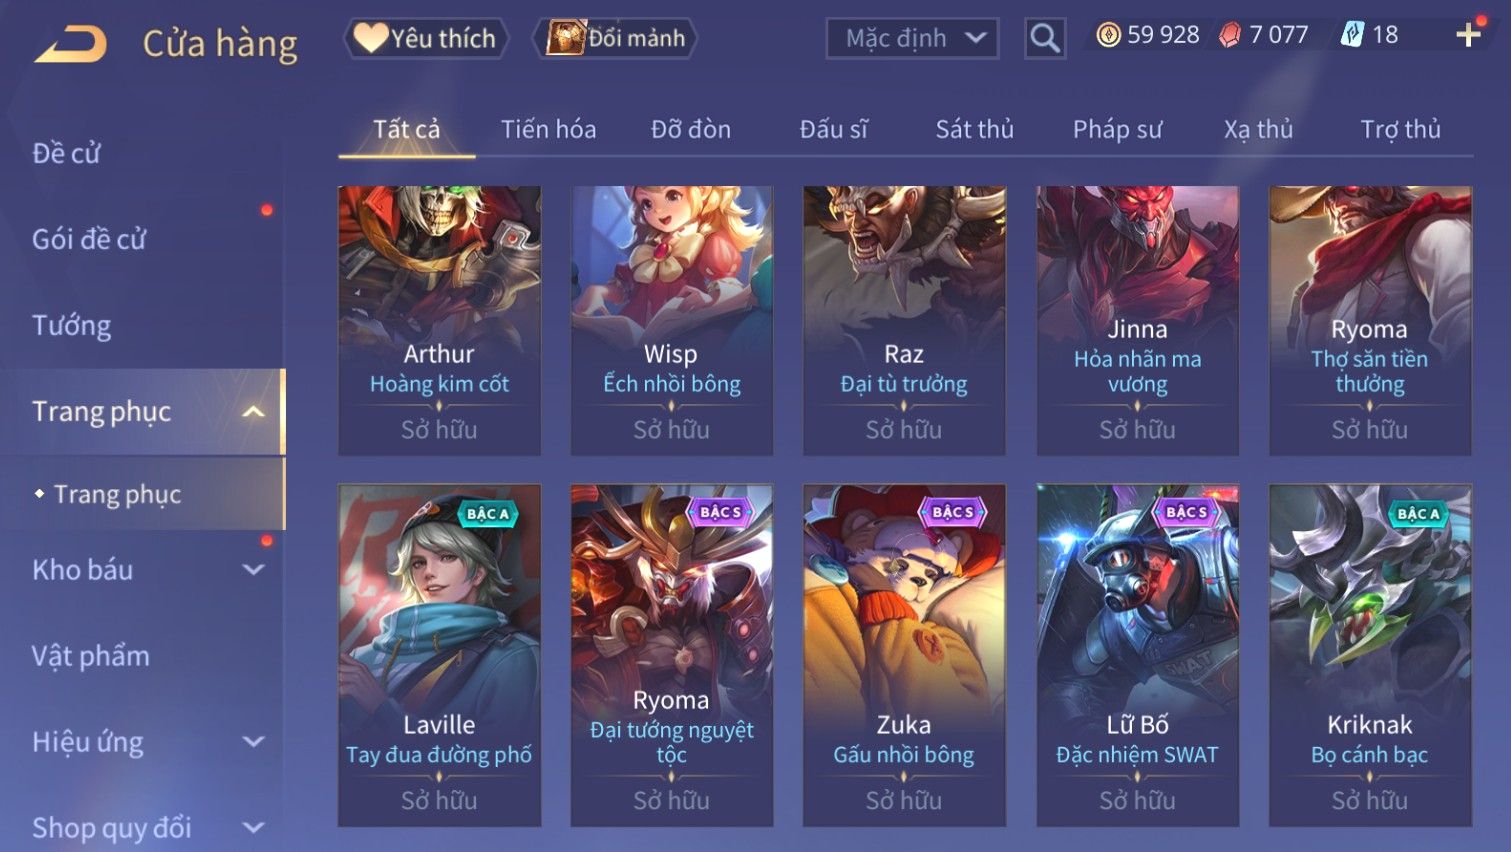Open the Tướng sidebar menu

tap(72, 325)
